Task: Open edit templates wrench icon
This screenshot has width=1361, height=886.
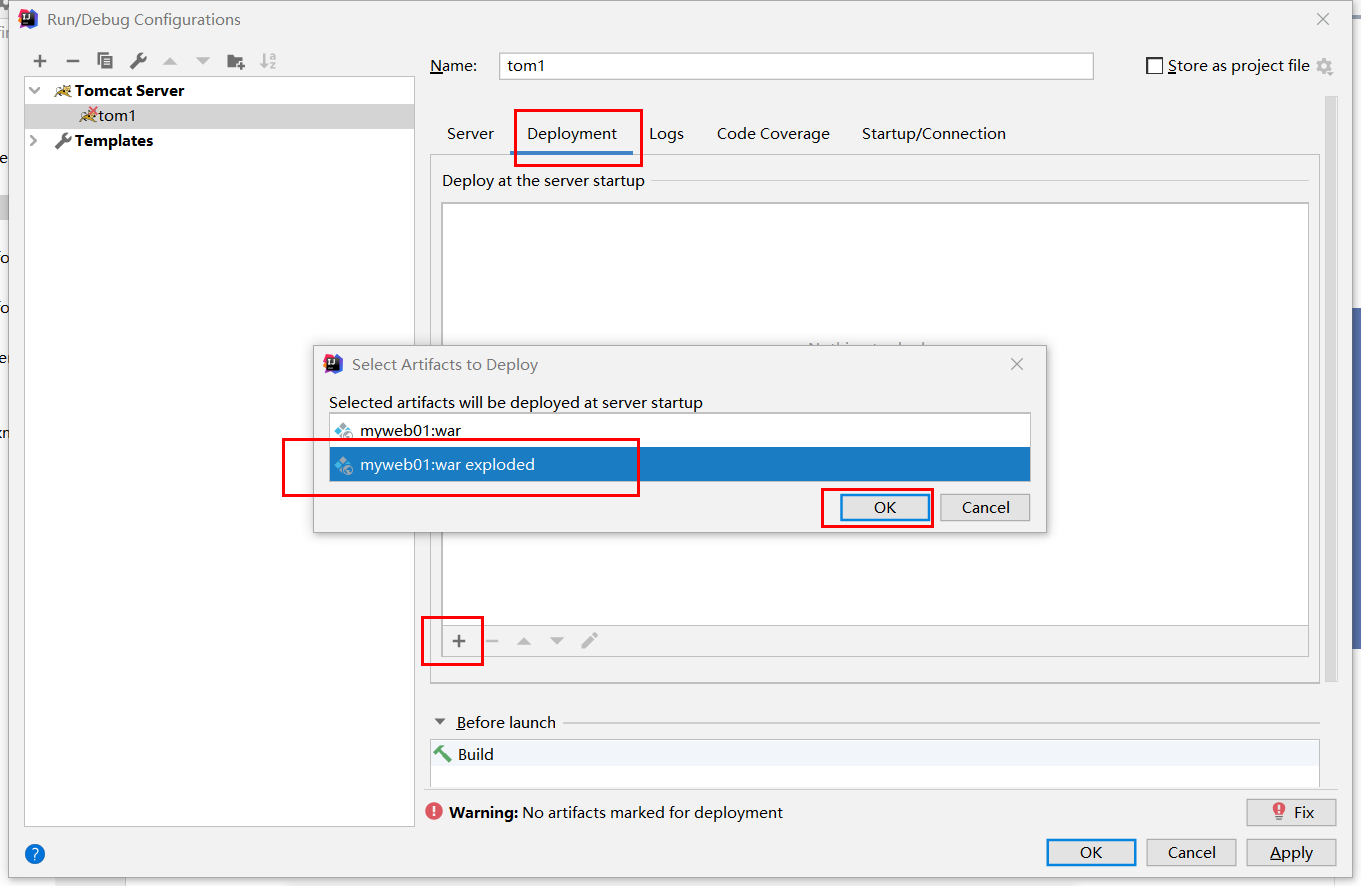Action: click(138, 61)
